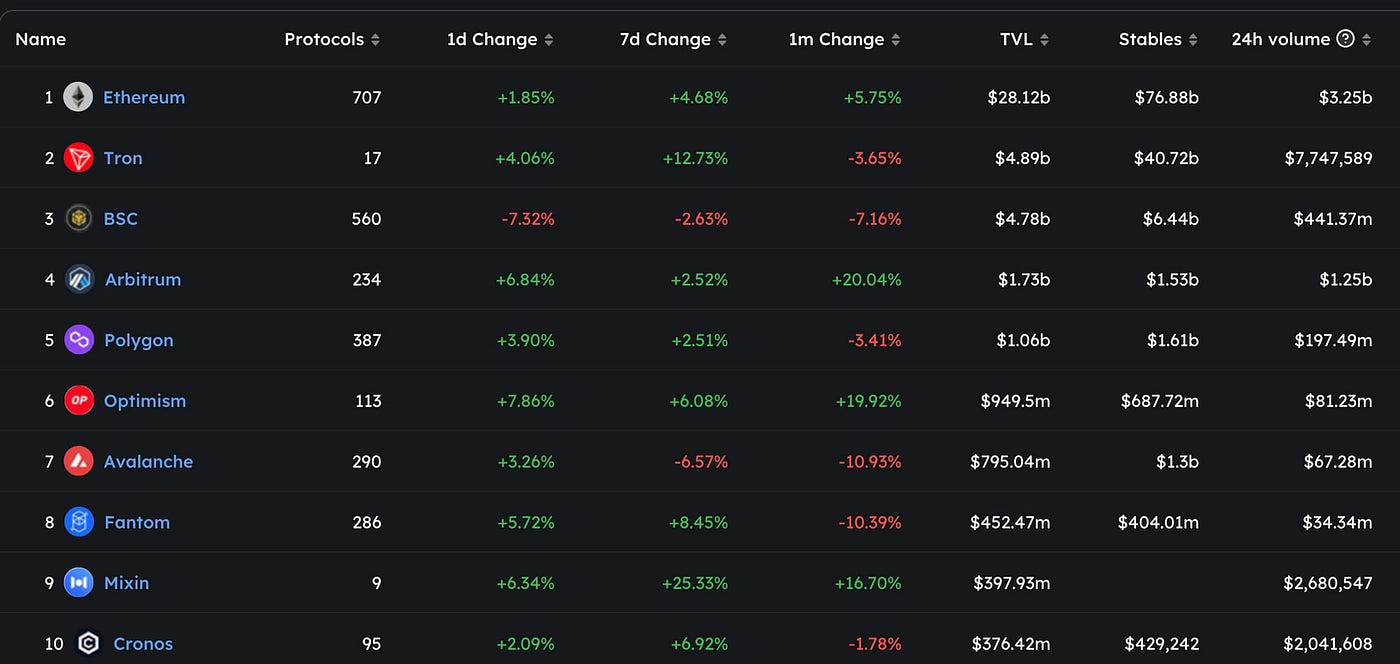Select Ethereum TVL value $28.12b
Image resolution: width=1400 pixels, height=664 pixels.
coord(1019,97)
